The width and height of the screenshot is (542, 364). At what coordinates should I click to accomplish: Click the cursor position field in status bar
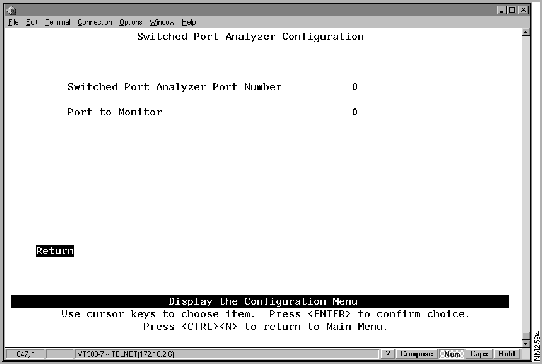pos(26,354)
